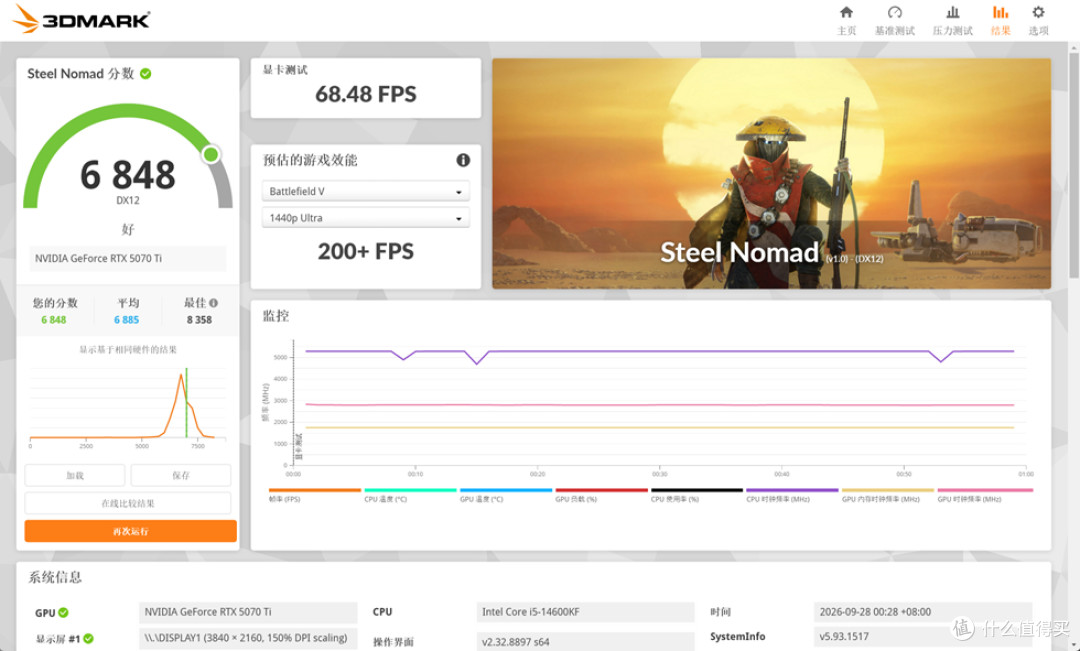Click the best score 8 358
This screenshot has width=1080, height=651.
199,320
